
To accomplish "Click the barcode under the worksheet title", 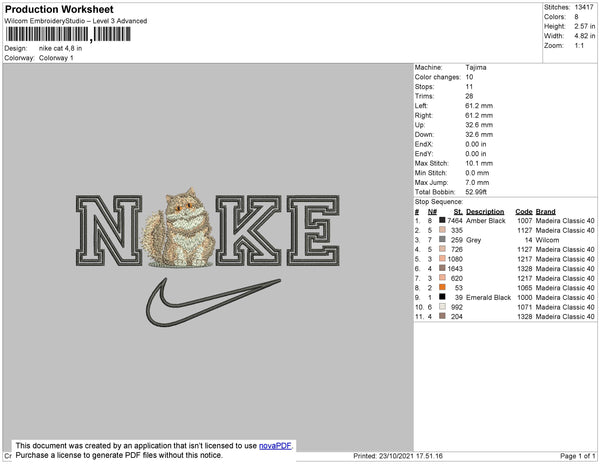I will point(68,34).
